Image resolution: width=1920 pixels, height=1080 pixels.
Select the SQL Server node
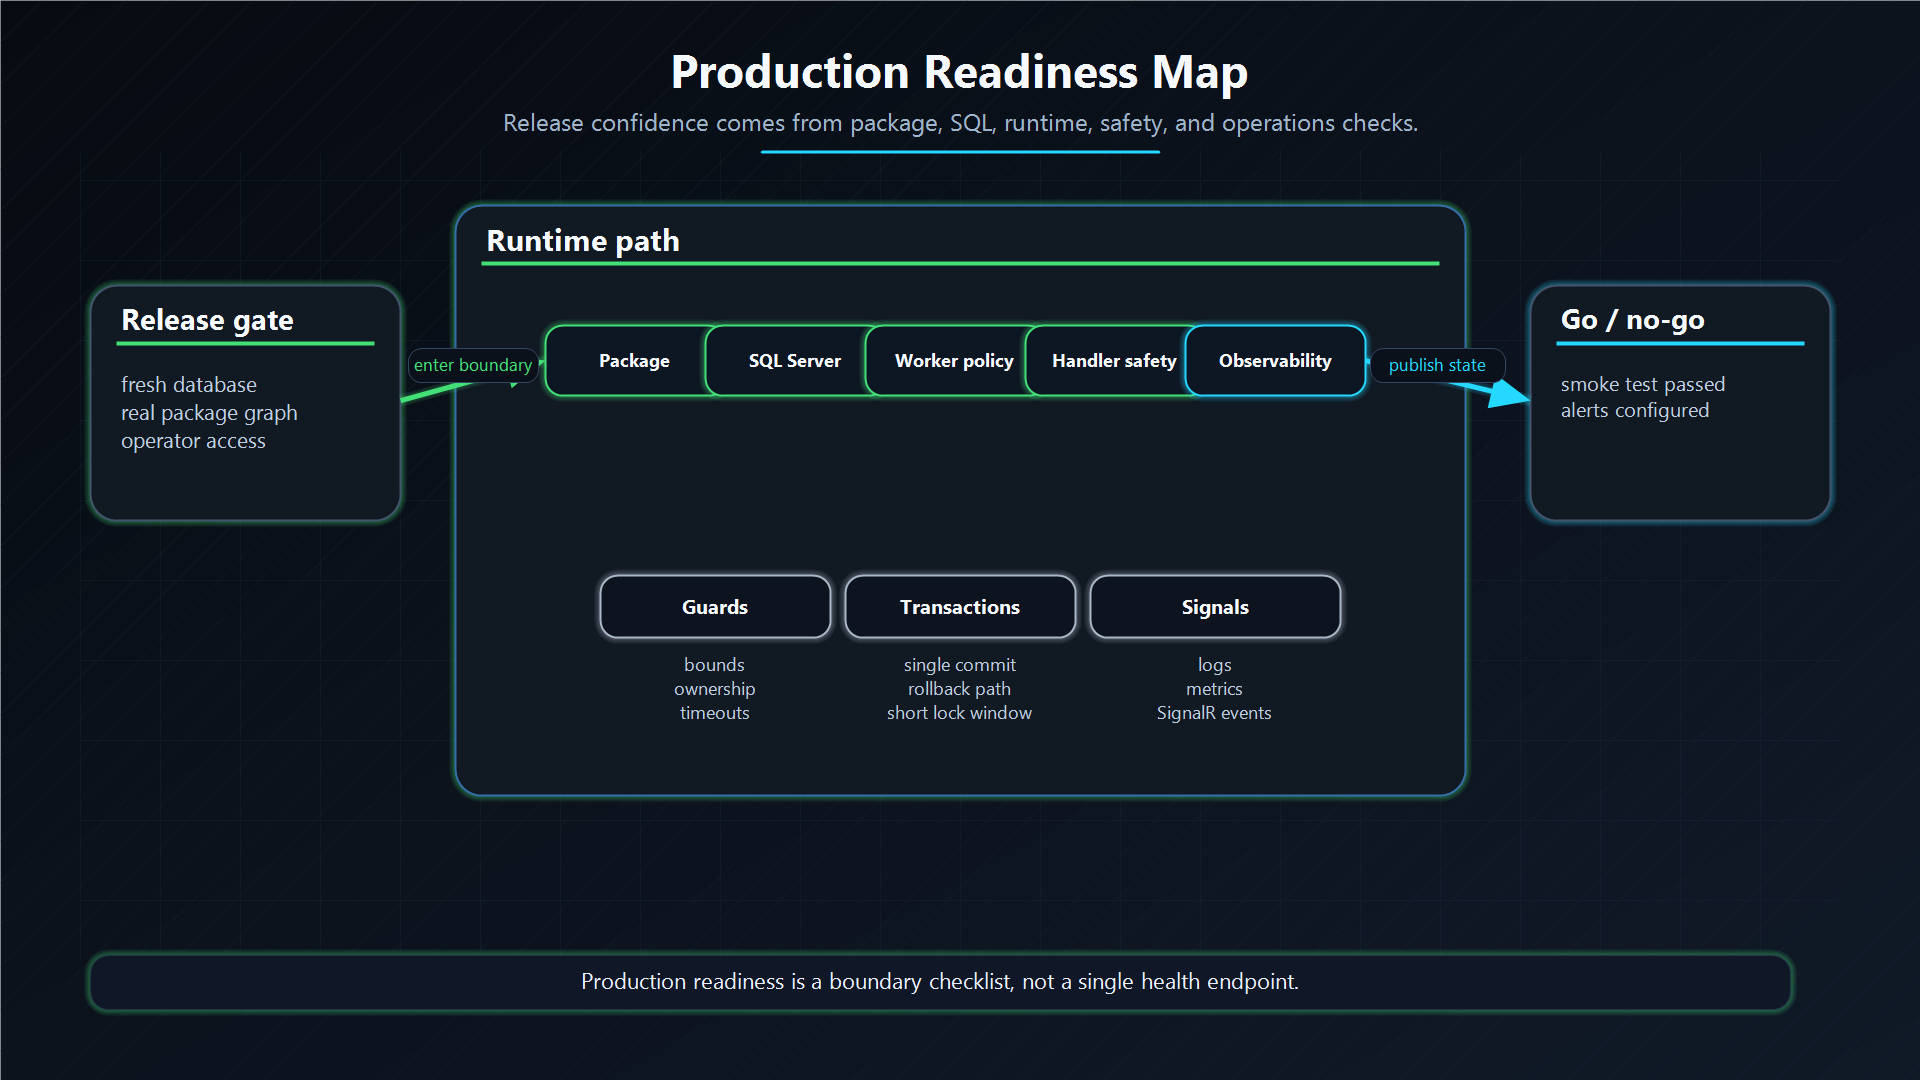(794, 361)
